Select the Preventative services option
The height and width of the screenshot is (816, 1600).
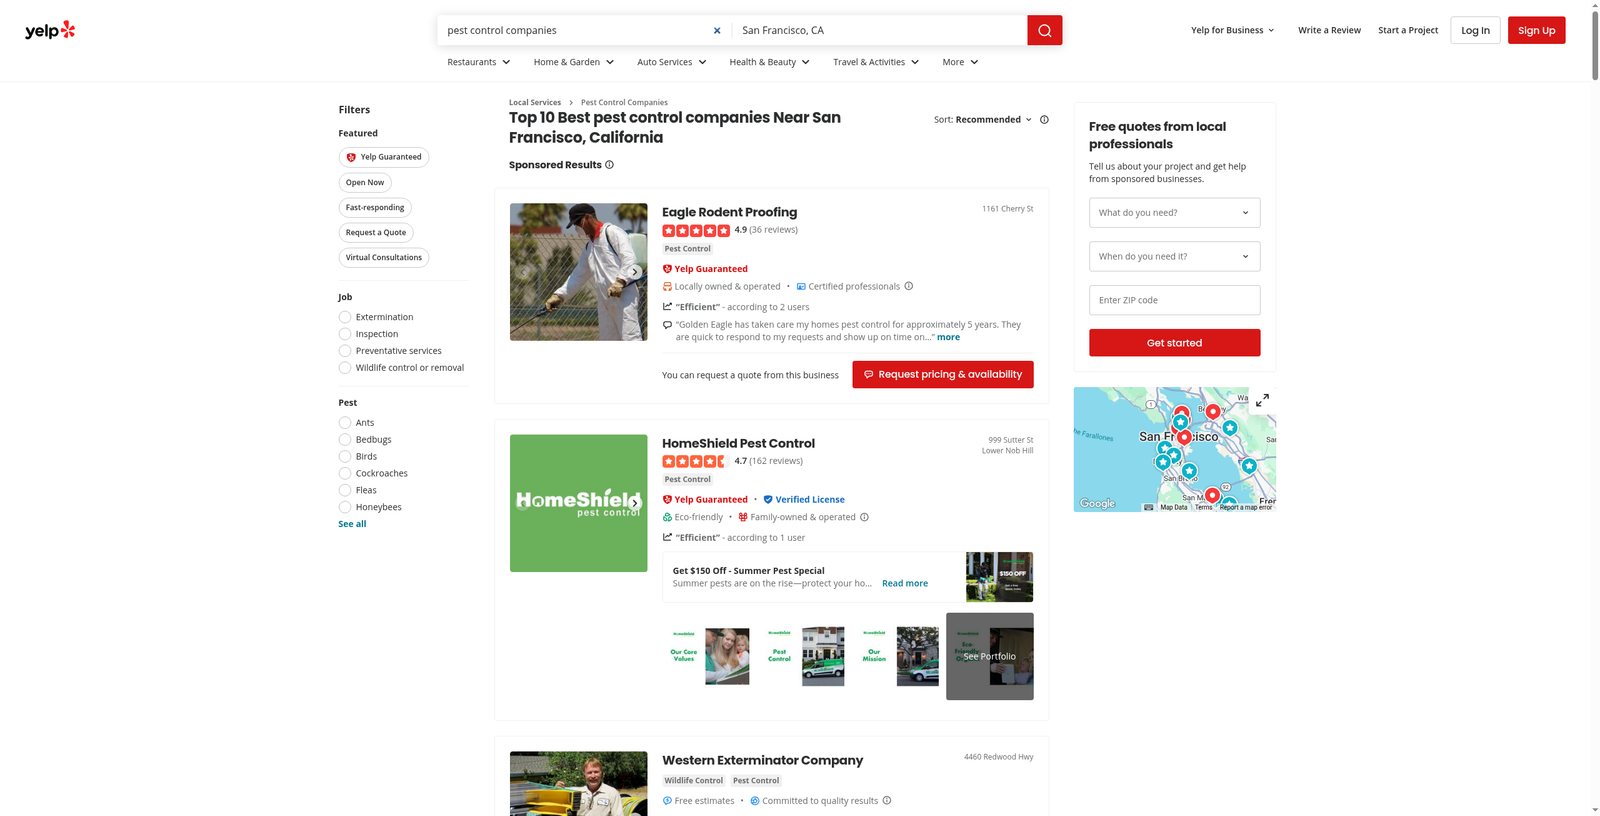[345, 351]
